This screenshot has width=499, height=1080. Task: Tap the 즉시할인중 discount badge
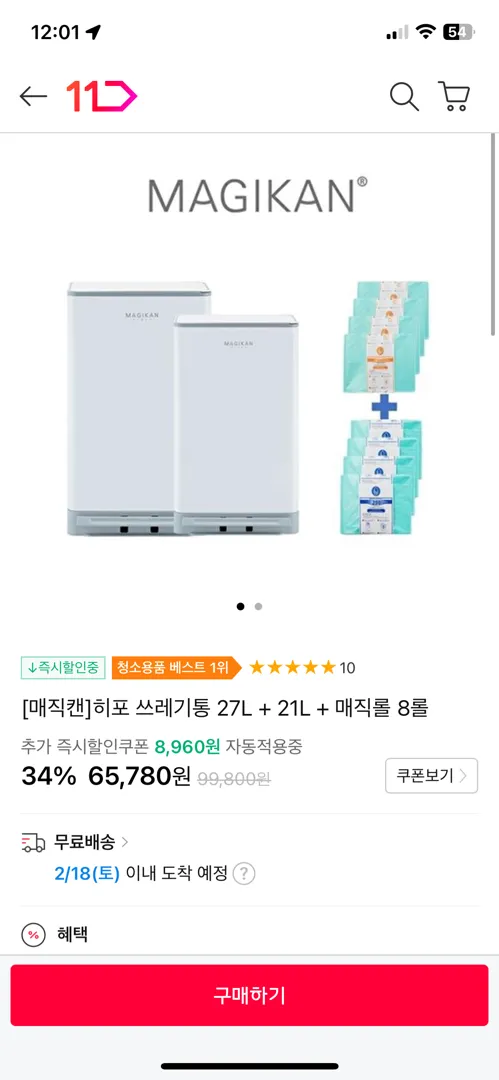[x=63, y=667]
